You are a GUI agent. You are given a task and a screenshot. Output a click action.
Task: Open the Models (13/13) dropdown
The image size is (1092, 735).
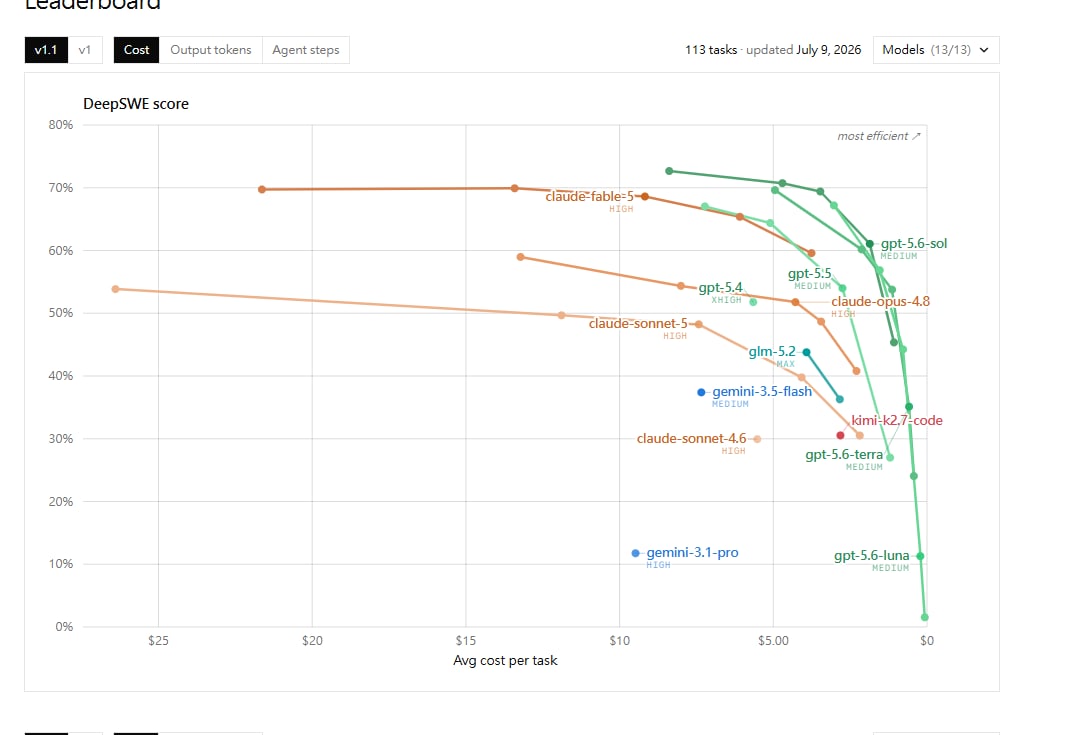[936, 50]
